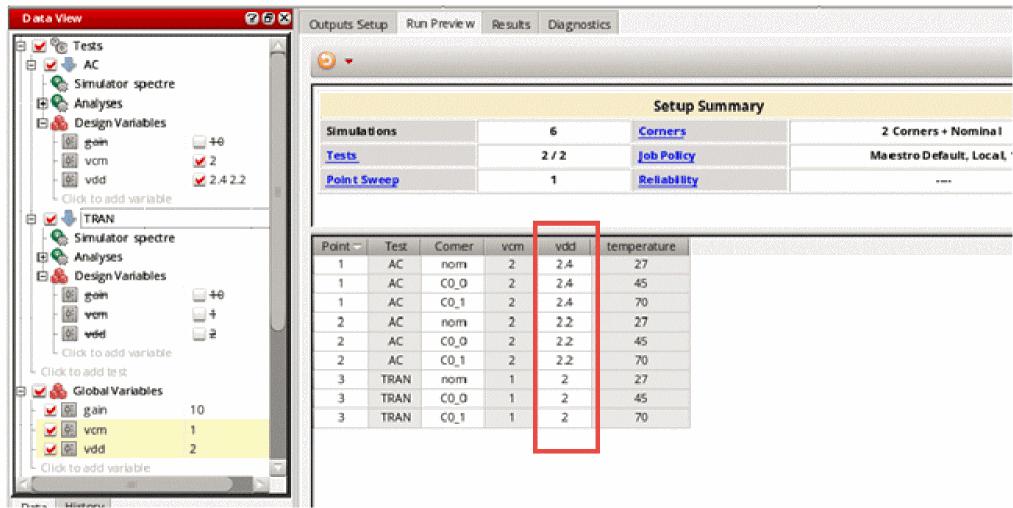
Task: Close the Data View panel
Action: pyautogui.click(x=284, y=18)
